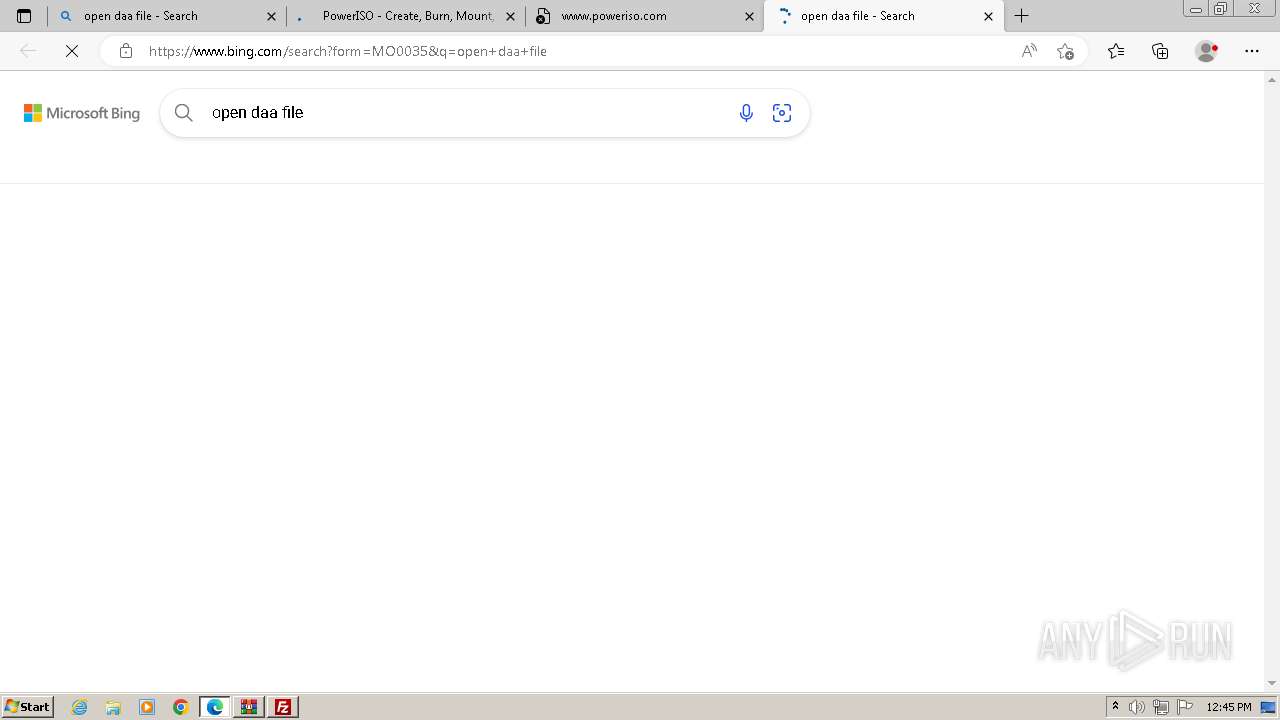The image size is (1280, 720).
Task: Select Microsoft Edge taskbar button
Action: click(x=215, y=707)
